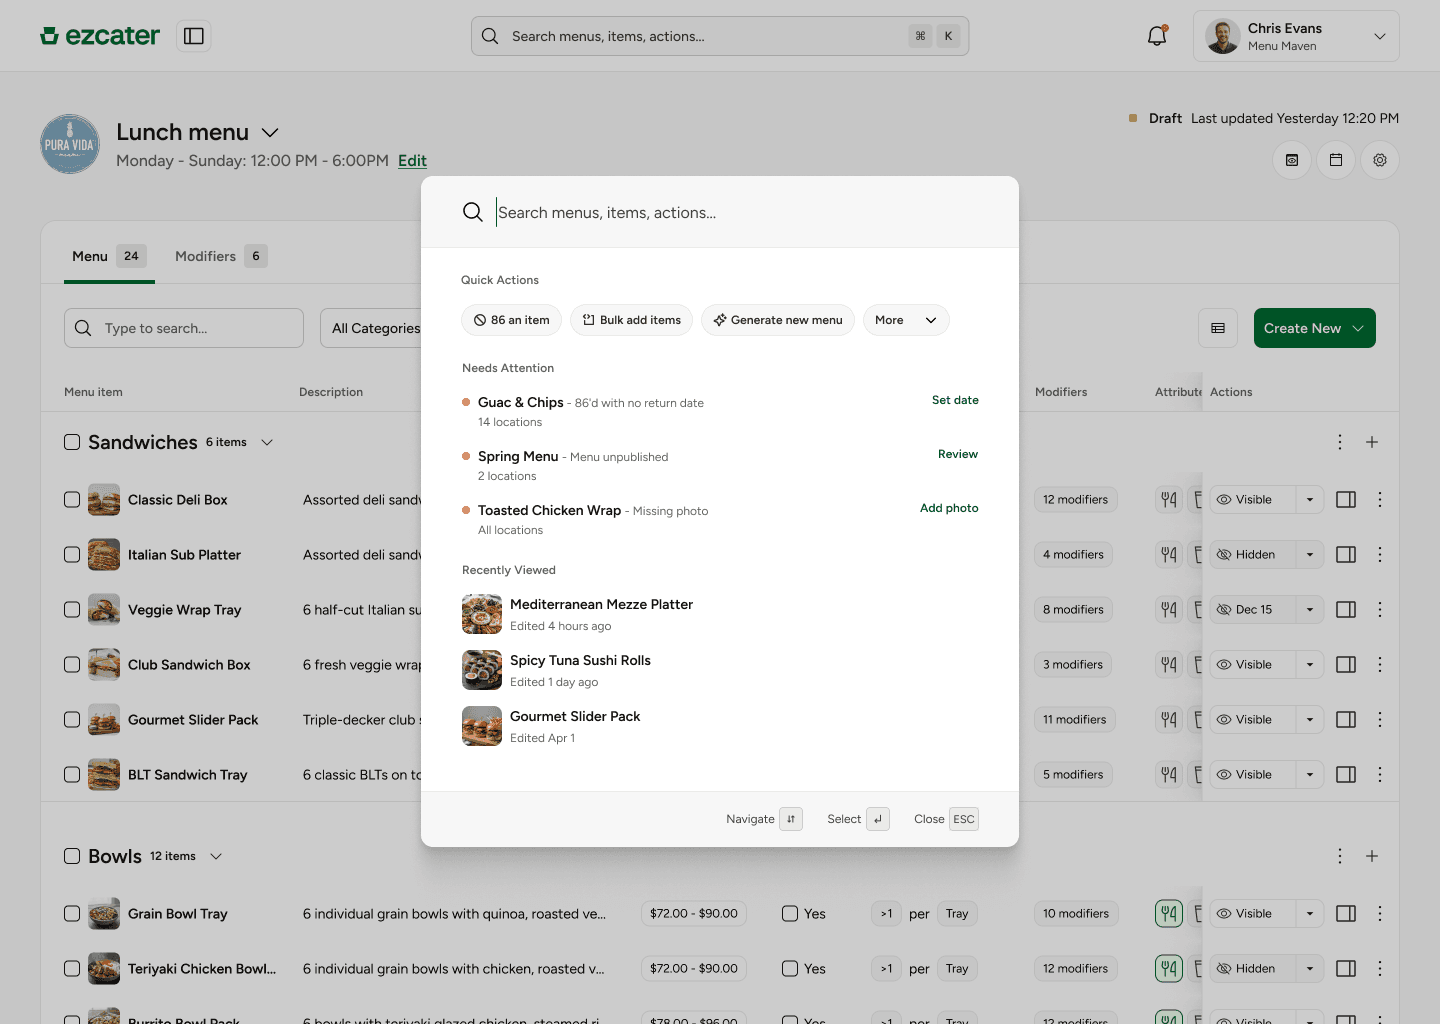Viewport: 1440px width, 1024px height.
Task: Click Set date for Guac & Chips
Action: pyautogui.click(x=955, y=400)
